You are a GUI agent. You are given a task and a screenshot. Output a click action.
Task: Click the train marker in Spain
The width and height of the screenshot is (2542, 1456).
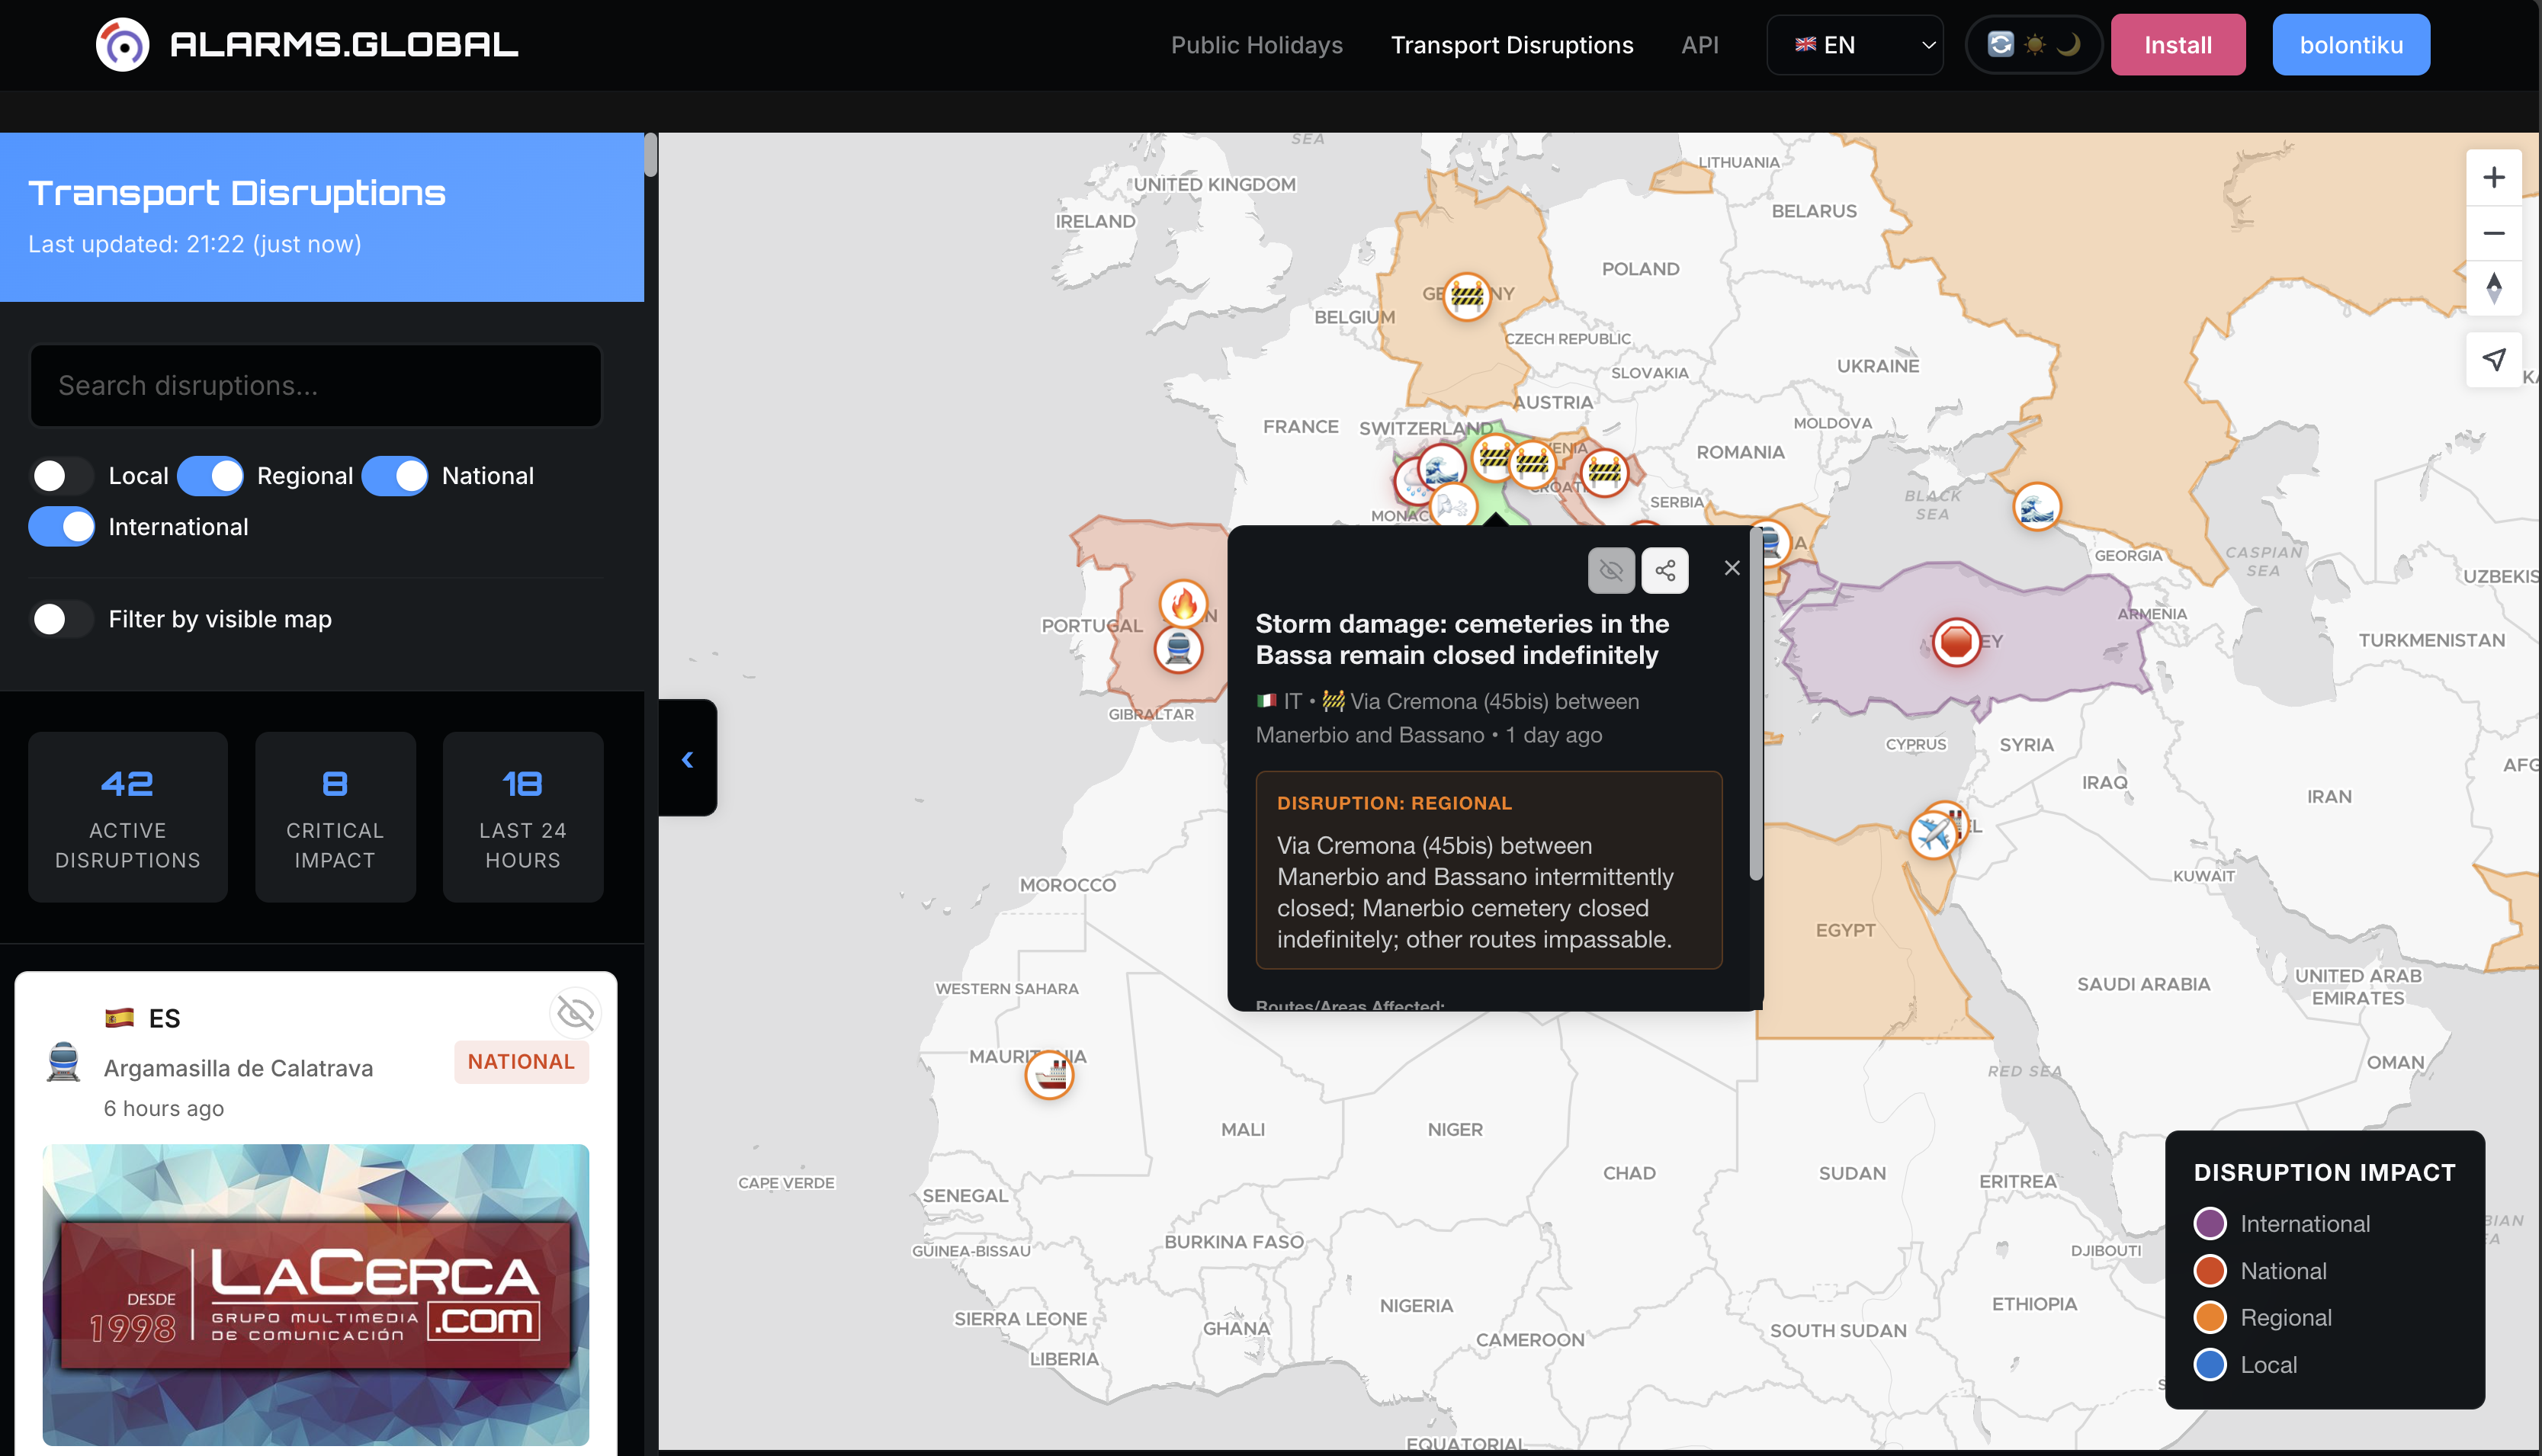pos(1178,650)
